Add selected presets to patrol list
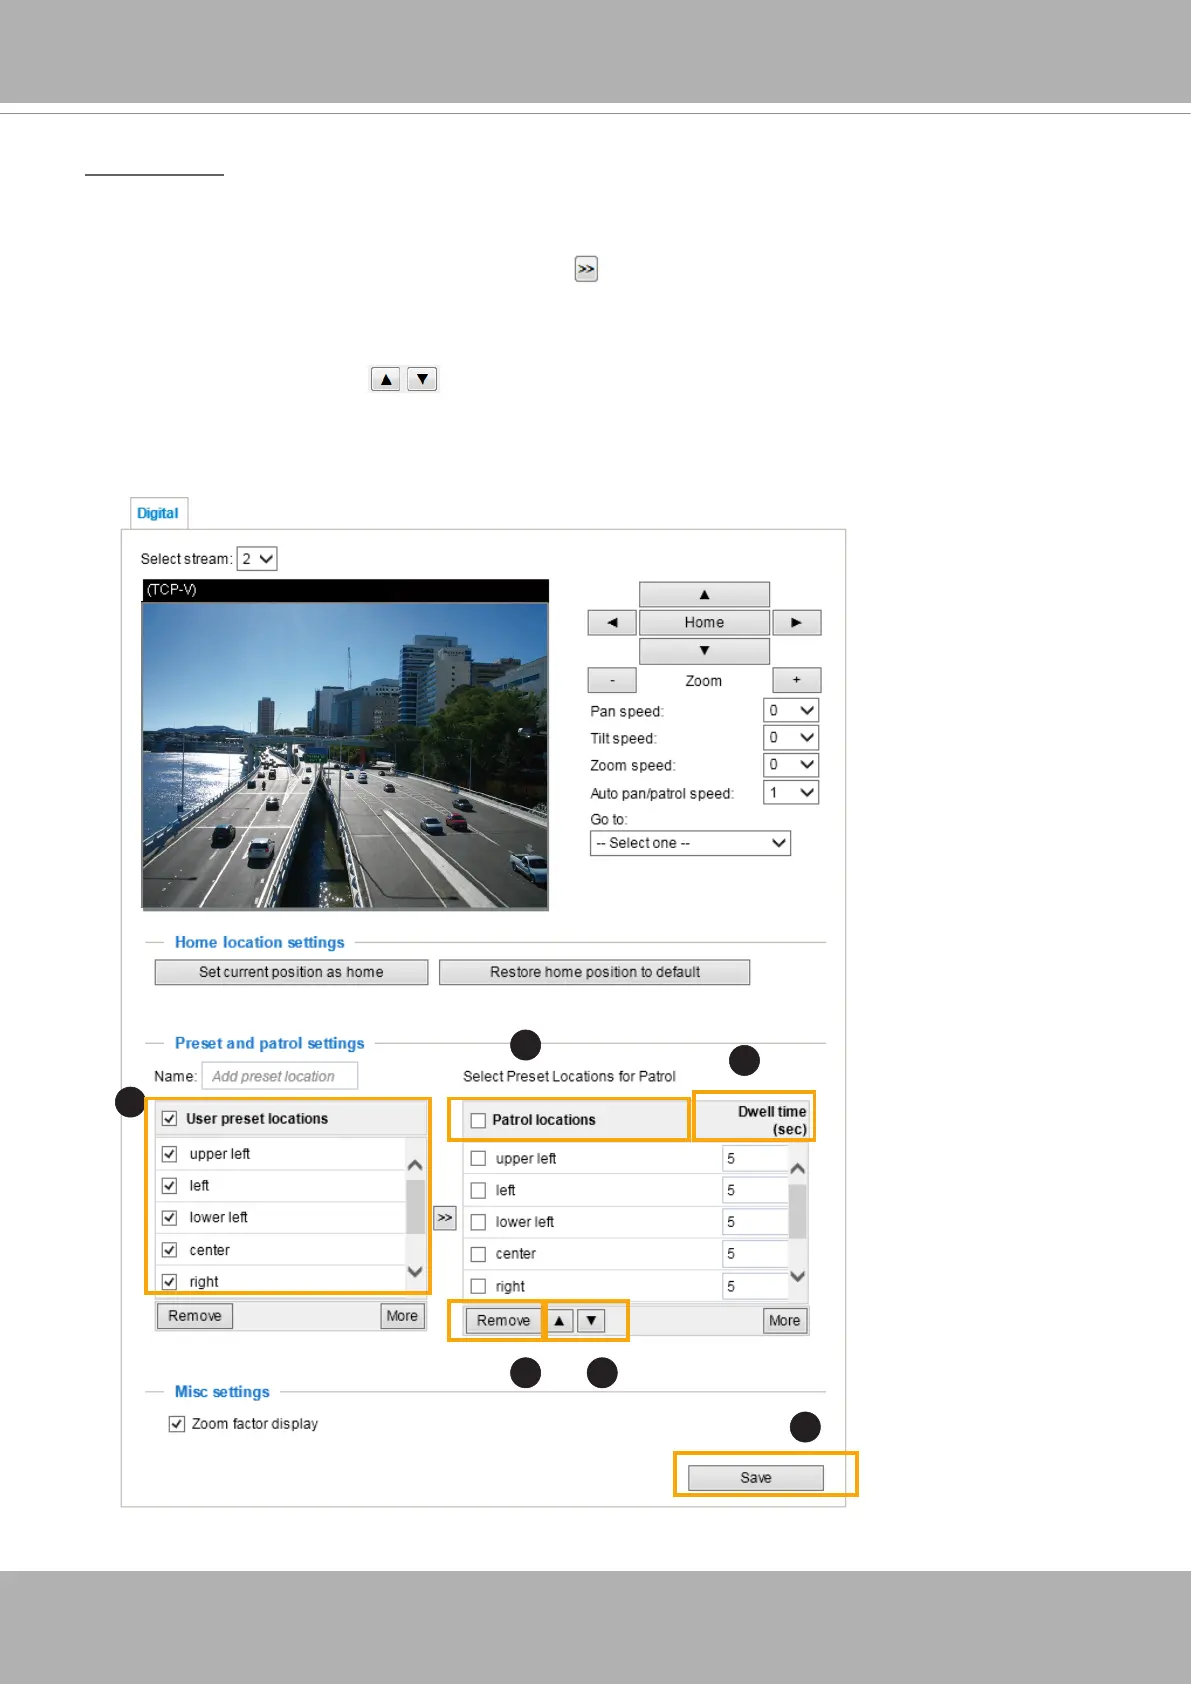This screenshot has height=1684, width=1191. 445,1218
